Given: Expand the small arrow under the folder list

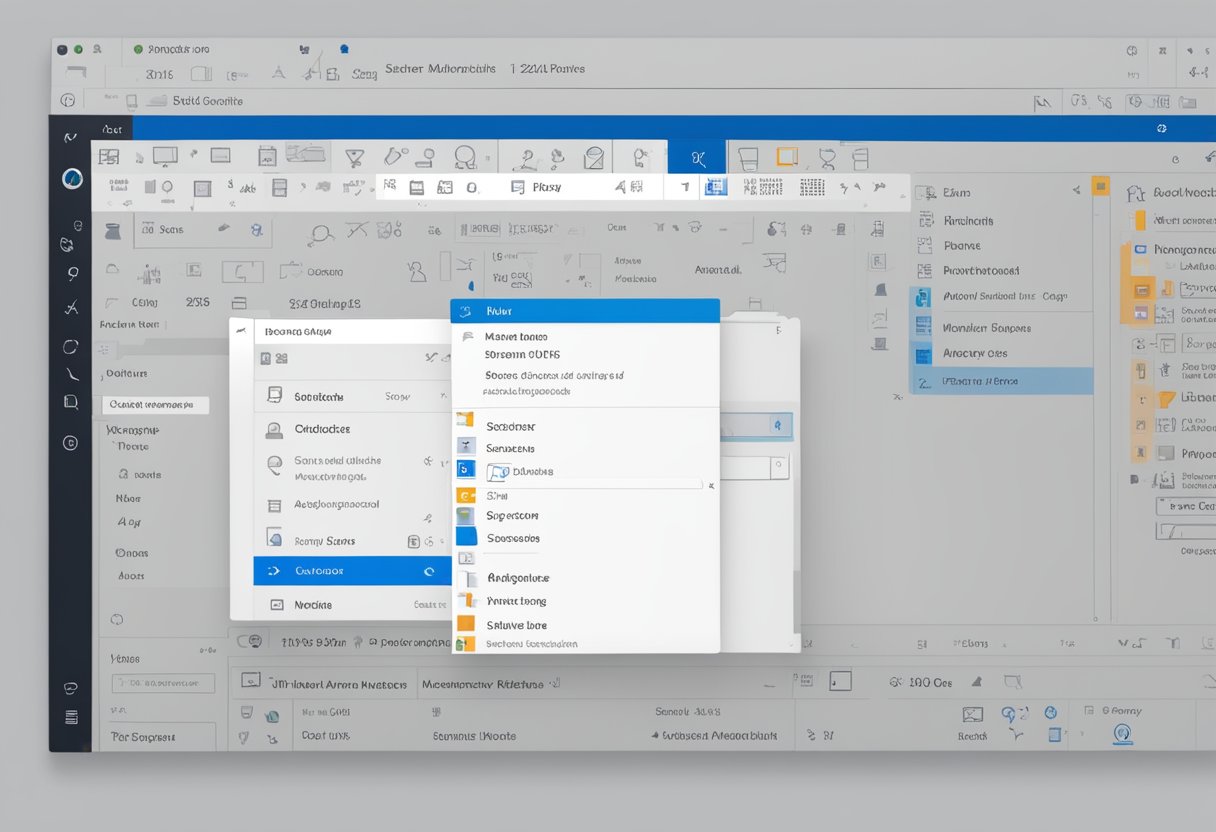Looking at the screenshot, I should [x=710, y=484].
